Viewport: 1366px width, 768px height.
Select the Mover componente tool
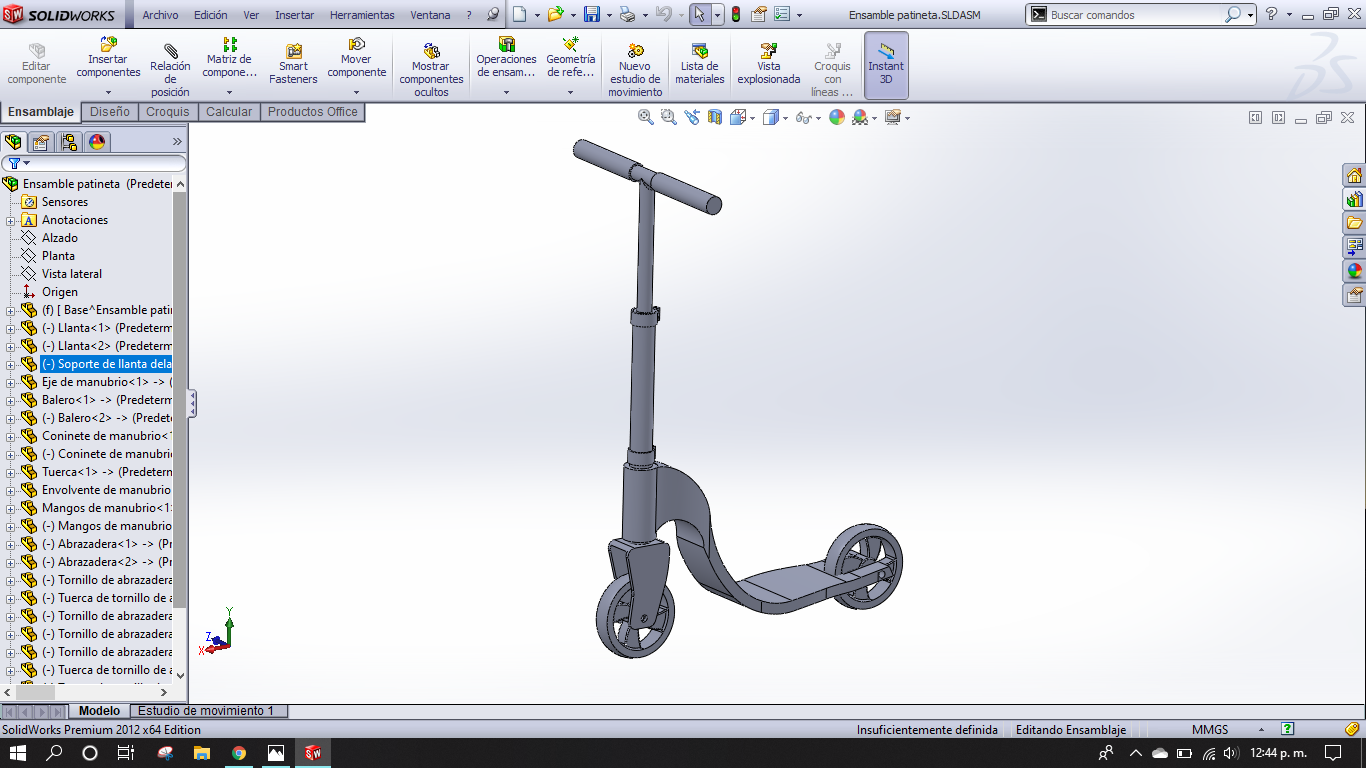[x=357, y=58]
